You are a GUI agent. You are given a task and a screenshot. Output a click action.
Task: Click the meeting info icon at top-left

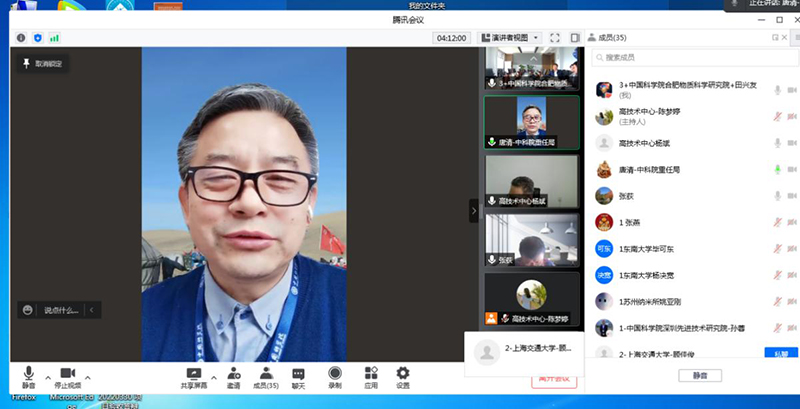pos(21,37)
